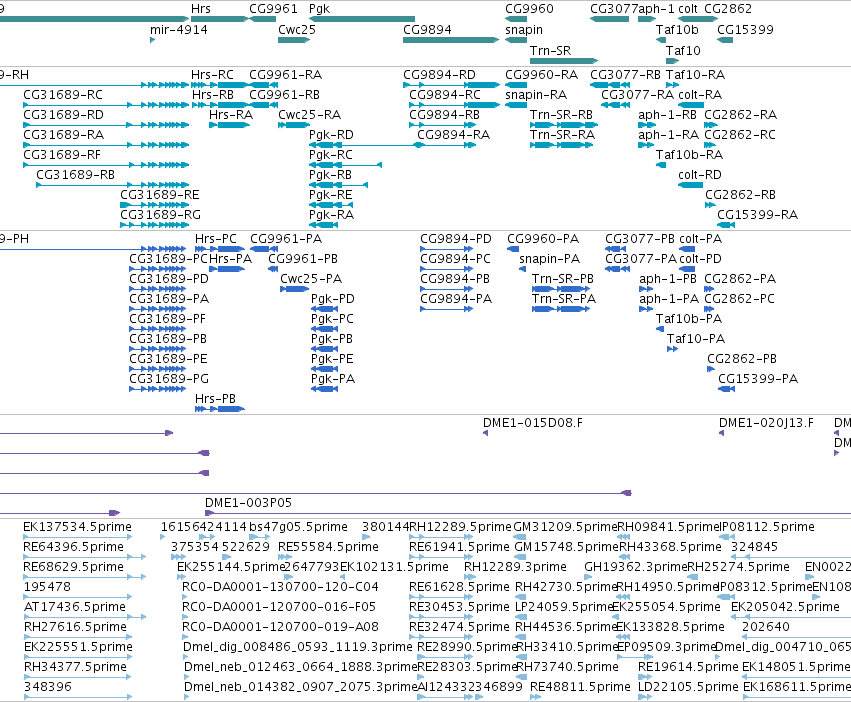Select the CG31689-RG transcript label
This screenshot has height=702, width=851.
coord(161,214)
